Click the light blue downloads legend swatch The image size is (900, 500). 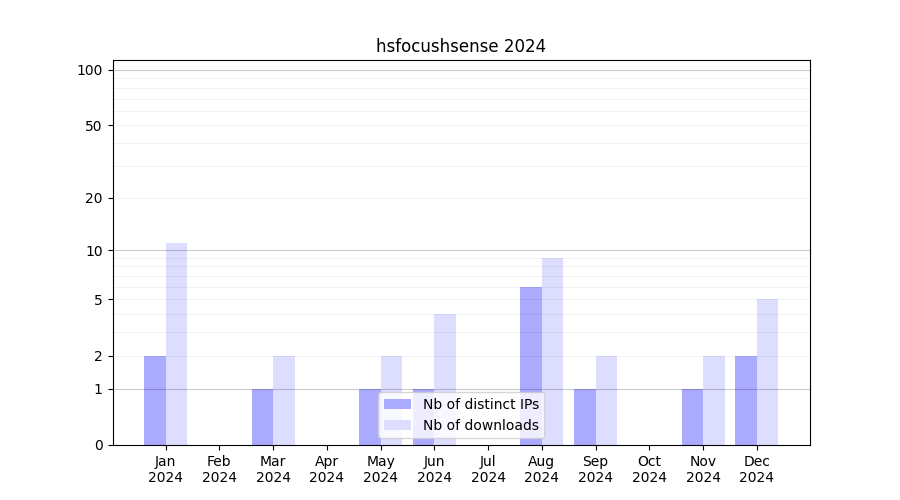tap(397, 425)
